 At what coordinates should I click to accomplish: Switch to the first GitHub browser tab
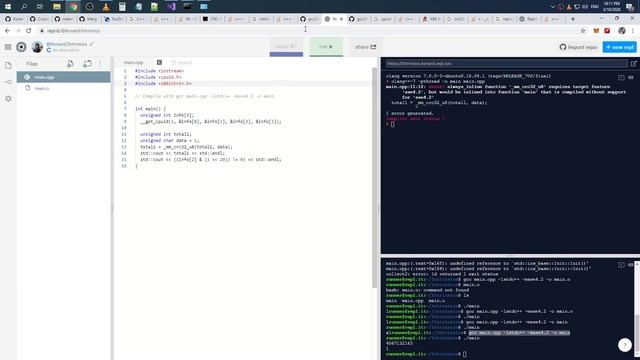tap(14, 19)
